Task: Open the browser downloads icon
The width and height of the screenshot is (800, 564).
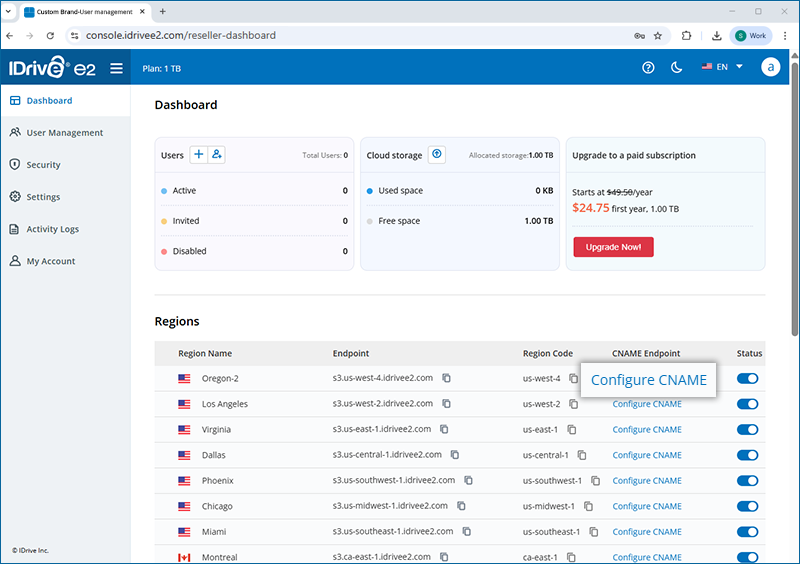Action: point(716,35)
